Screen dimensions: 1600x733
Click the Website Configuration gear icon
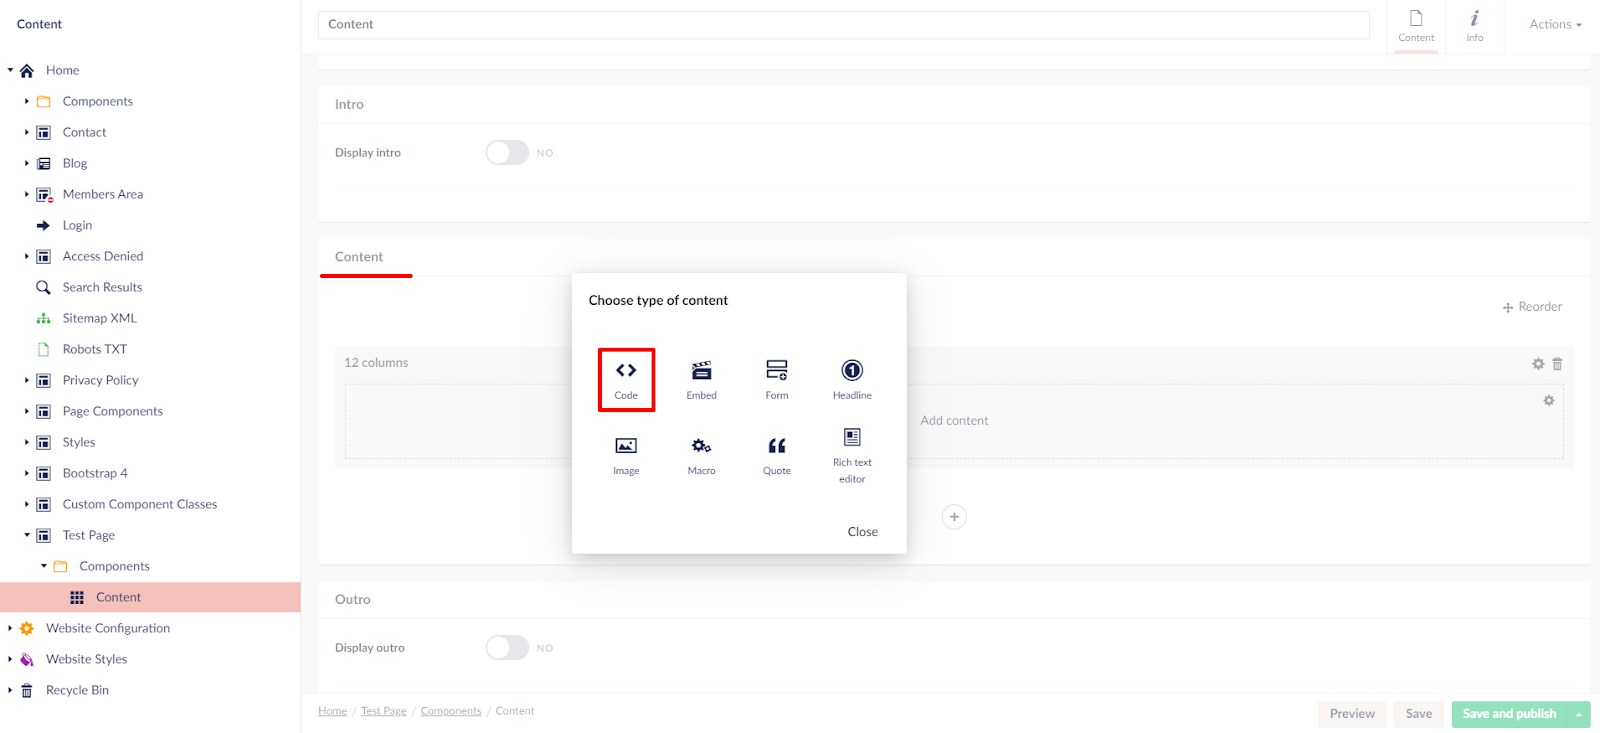tap(27, 628)
